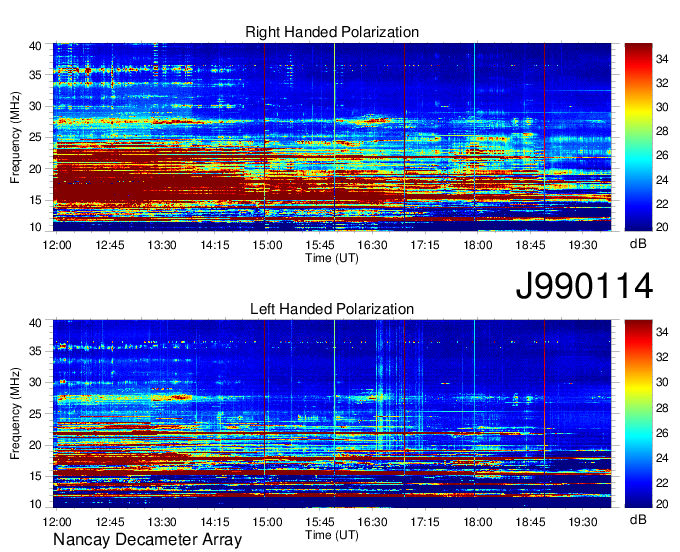680x552 pixels.
Task: Click 18:00 tick on left-handed time axis
Action: 477,522
